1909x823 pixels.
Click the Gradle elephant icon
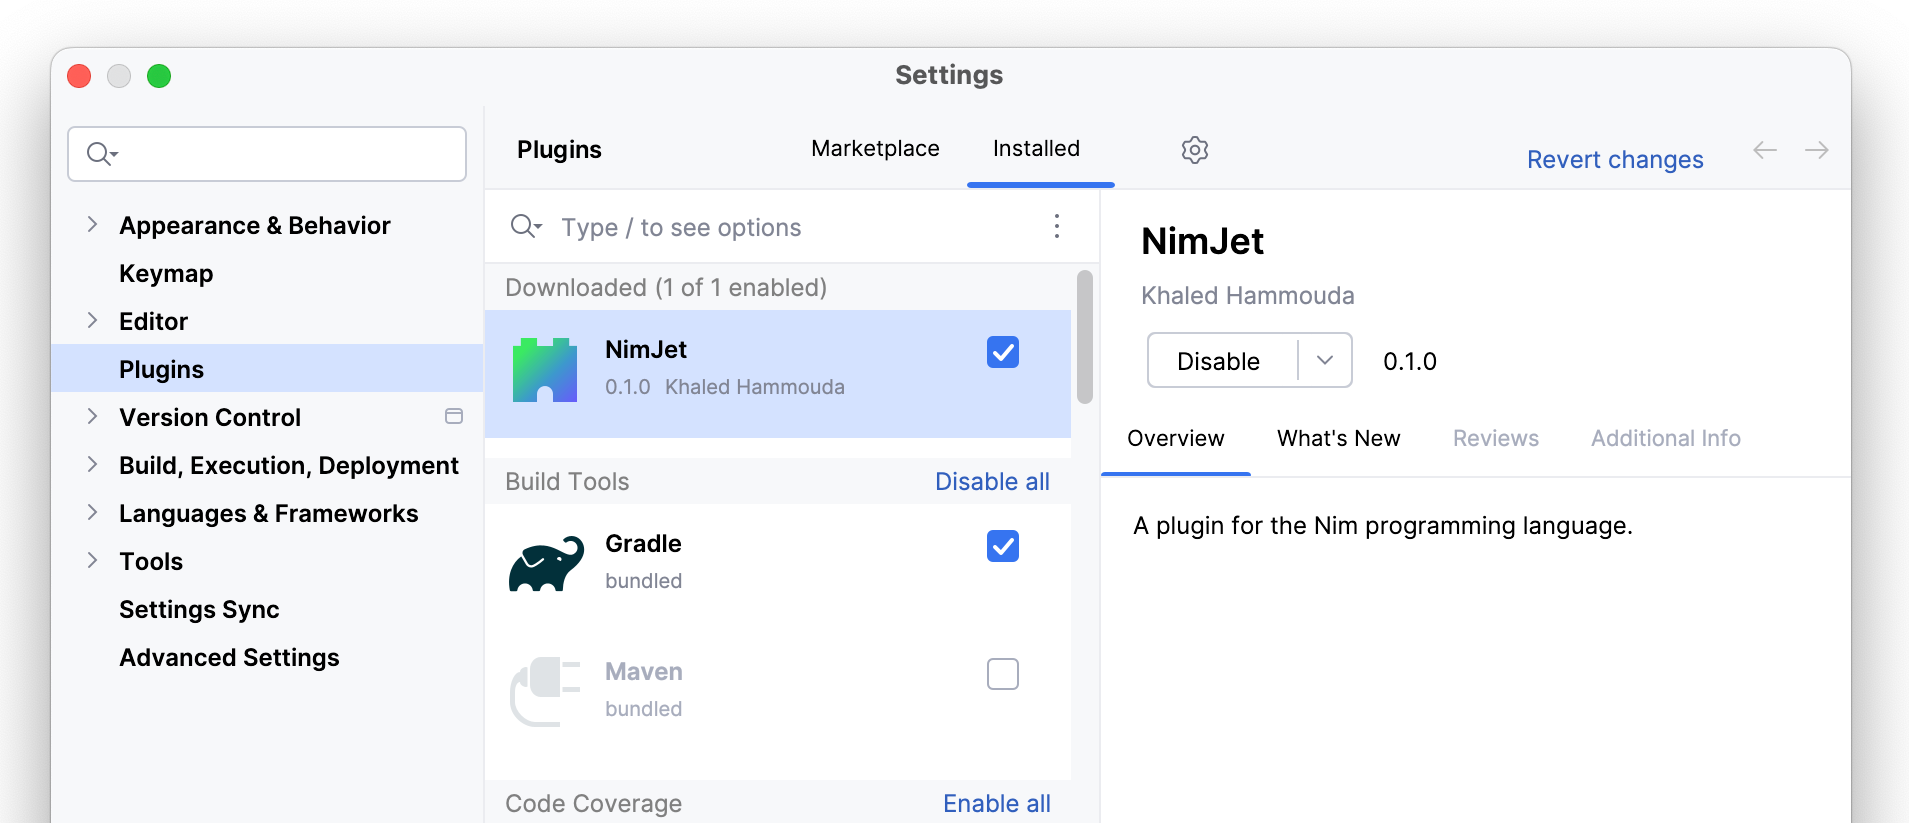pyautogui.click(x=546, y=564)
